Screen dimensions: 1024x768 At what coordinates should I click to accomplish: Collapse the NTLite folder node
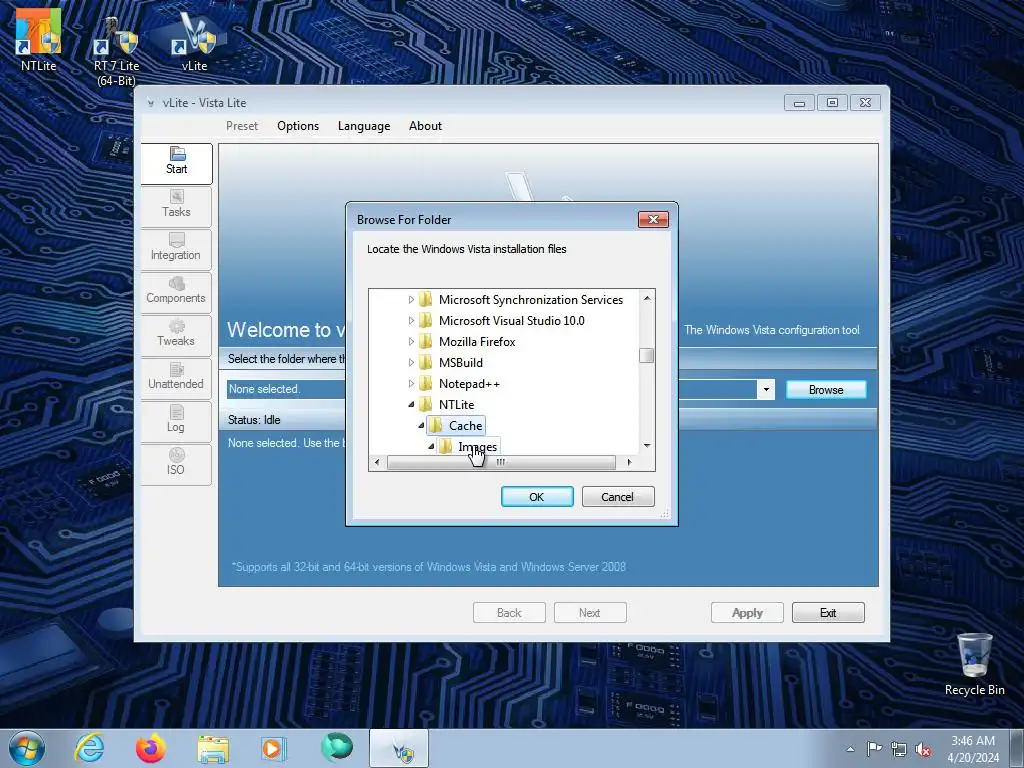pos(411,405)
